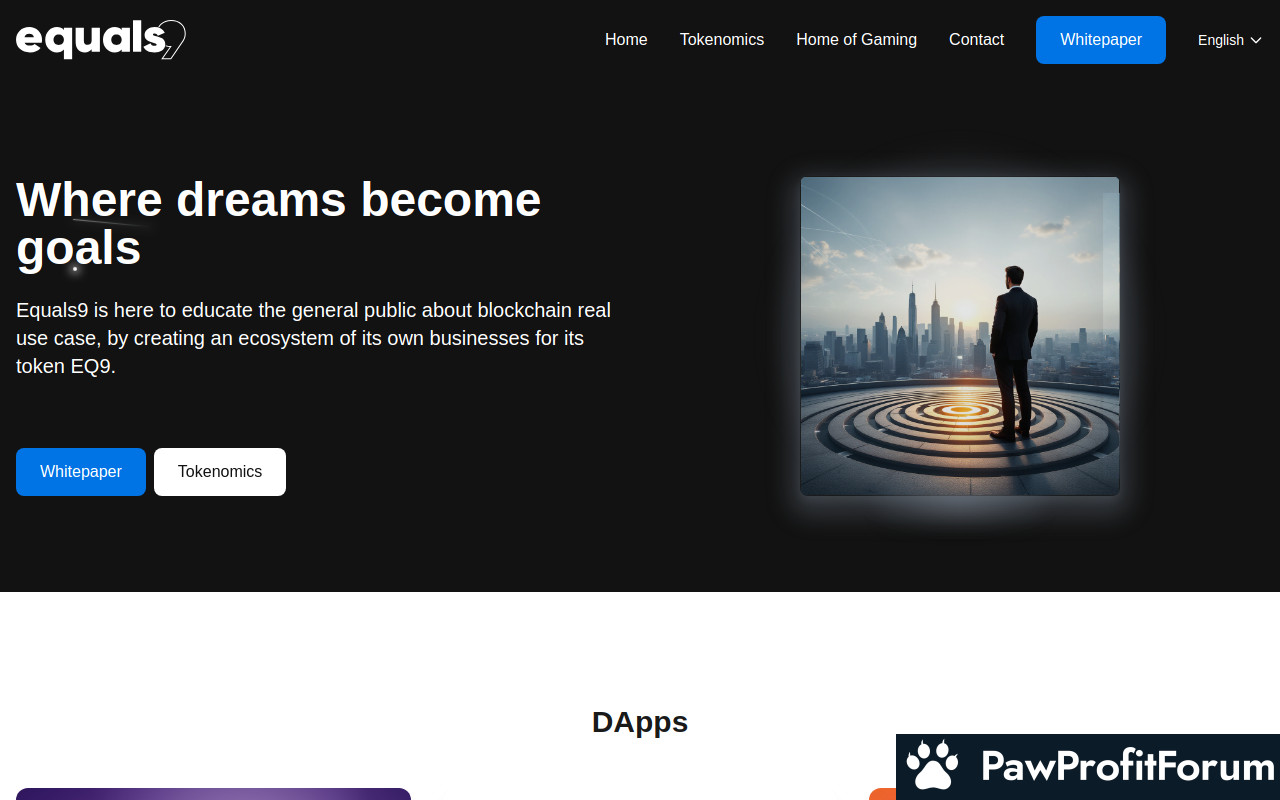
Task: Click the PawProfitForum watermark text
Action: coord(1127,767)
